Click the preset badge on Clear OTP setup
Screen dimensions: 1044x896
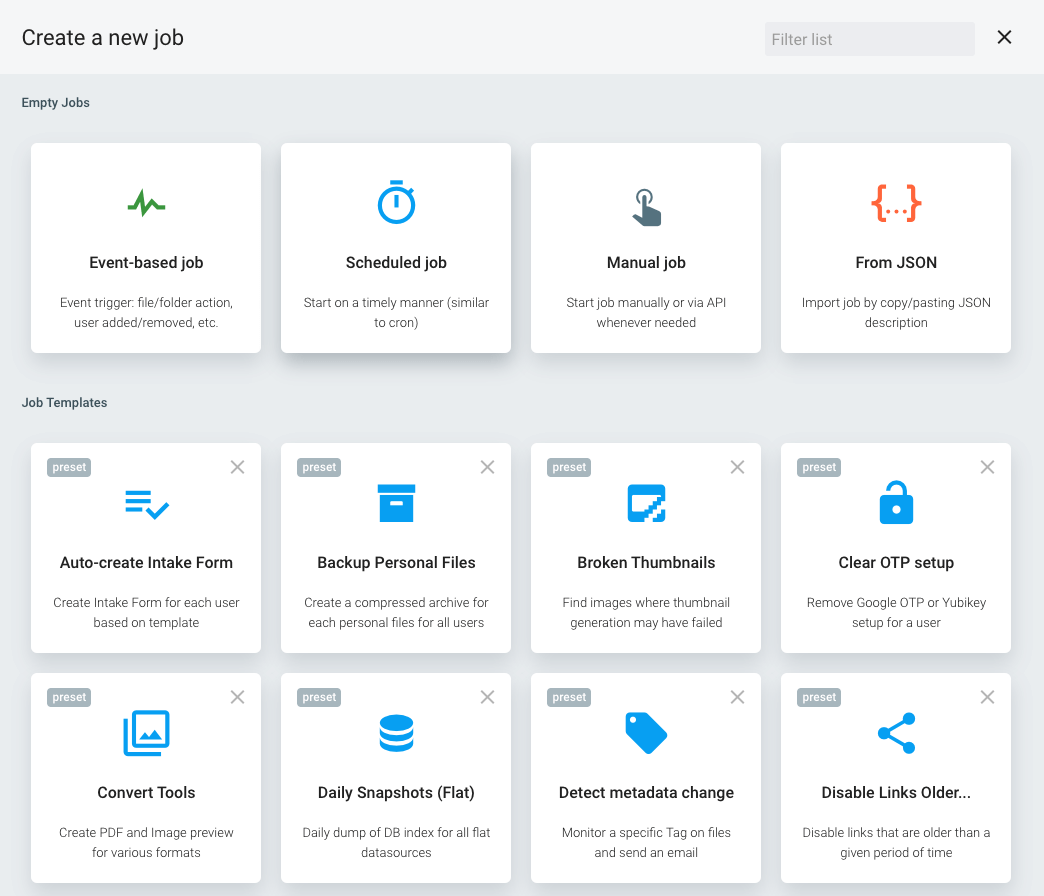pos(819,467)
